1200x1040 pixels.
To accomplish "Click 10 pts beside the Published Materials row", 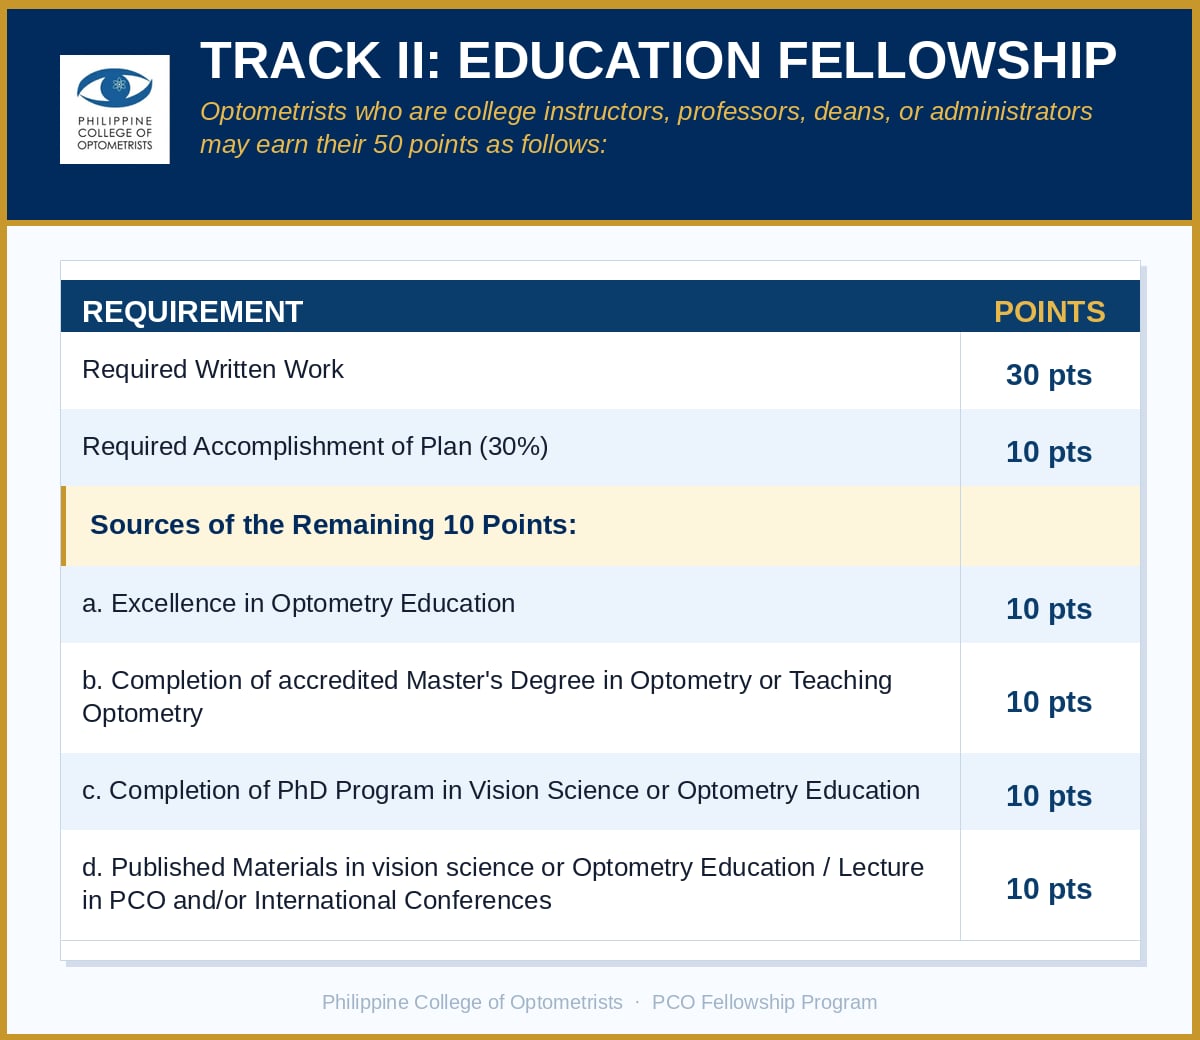I will pos(1049,889).
